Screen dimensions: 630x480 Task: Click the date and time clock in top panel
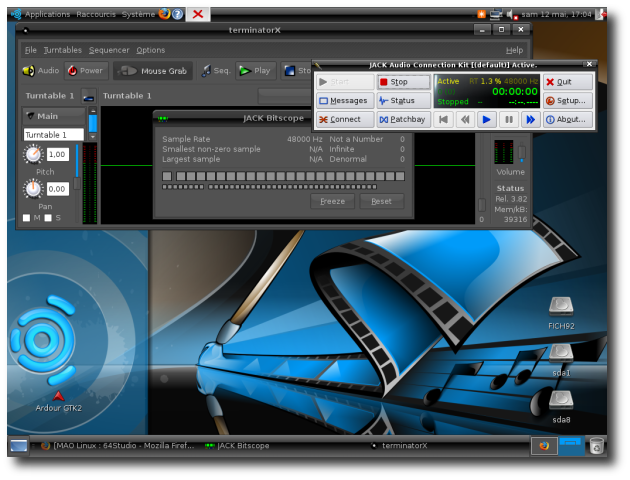(556, 14)
